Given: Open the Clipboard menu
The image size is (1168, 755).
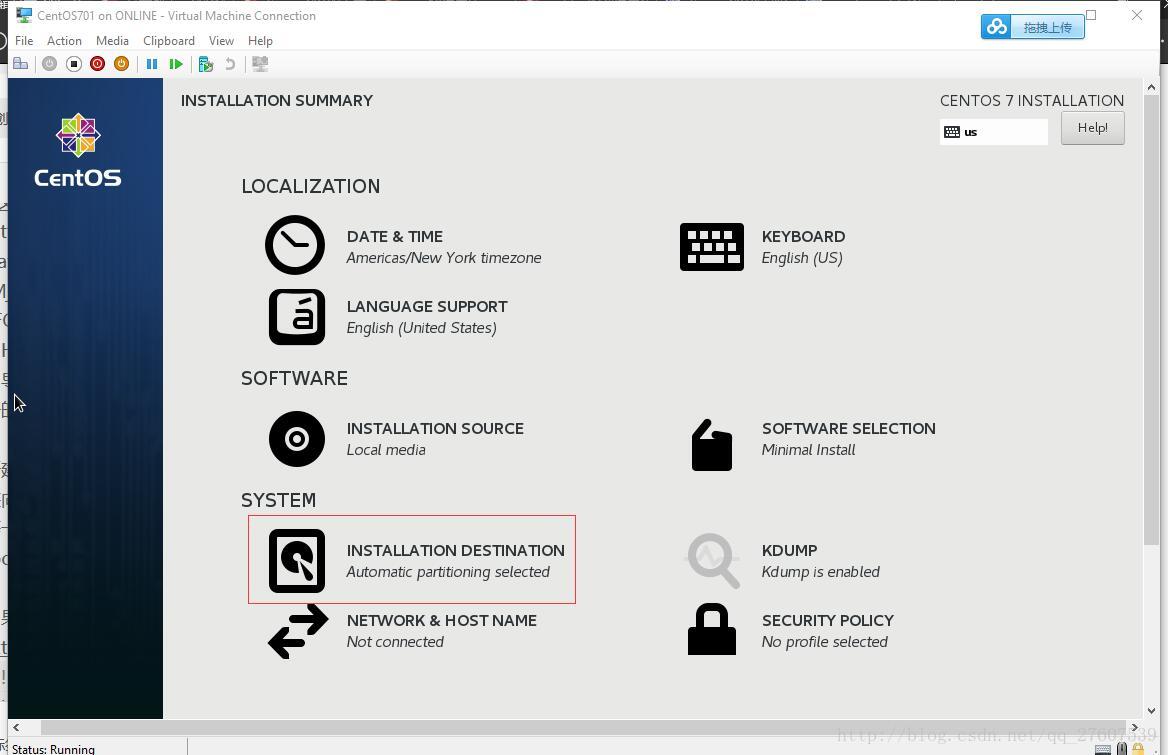Looking at the screenshot, I should click(169, 40).
